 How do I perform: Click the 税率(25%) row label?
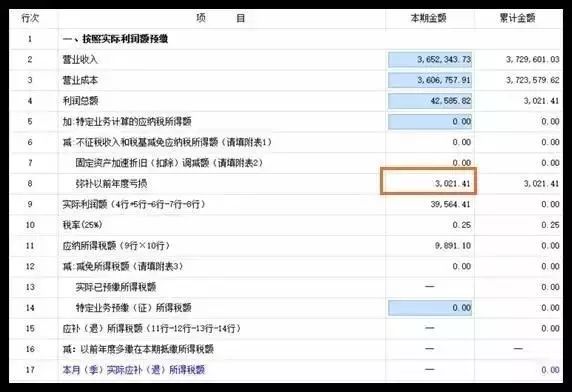pos(82,225)
